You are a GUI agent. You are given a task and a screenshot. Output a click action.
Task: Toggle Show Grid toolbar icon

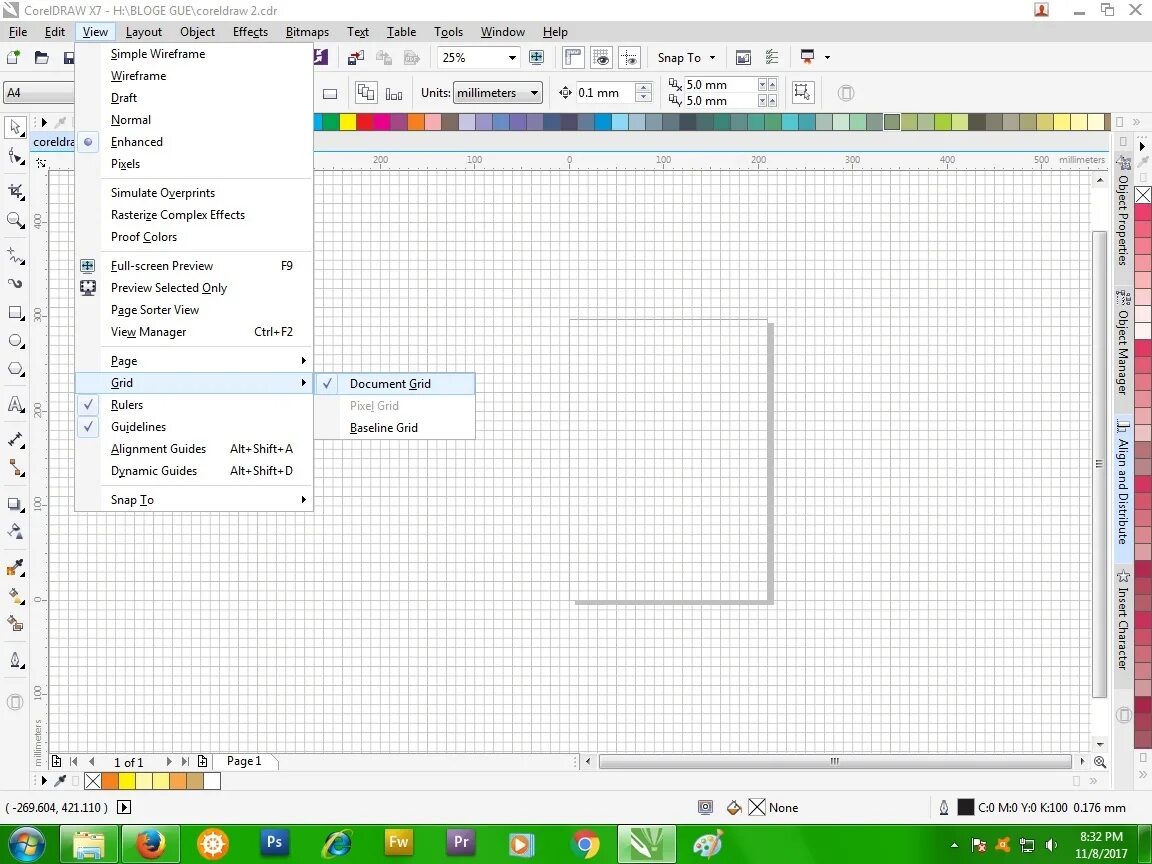(601, 57)
